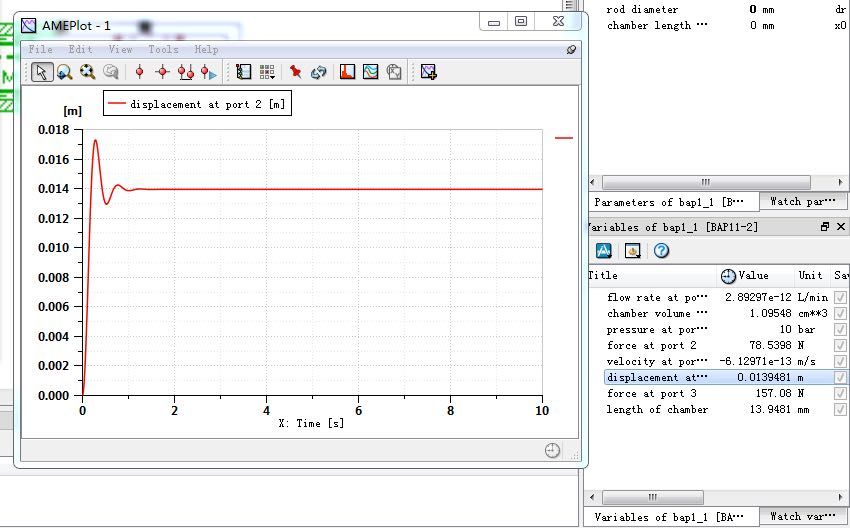This screenshot has height=528, width=850.
Task: Click the update/refresh arrows icon
Action: point(319,72)
